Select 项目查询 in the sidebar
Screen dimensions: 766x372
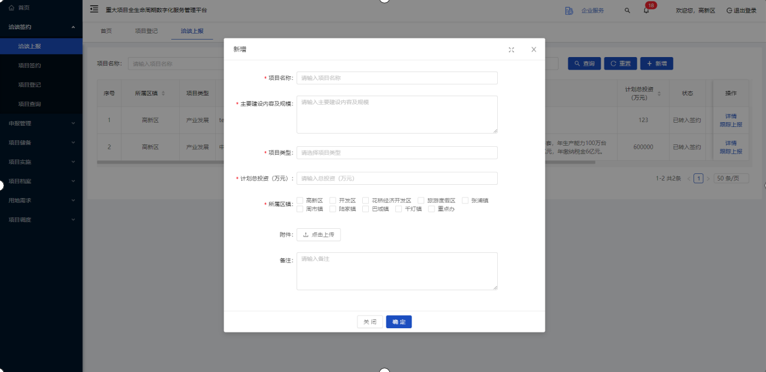pyautogui.click(x=41, y=104)
